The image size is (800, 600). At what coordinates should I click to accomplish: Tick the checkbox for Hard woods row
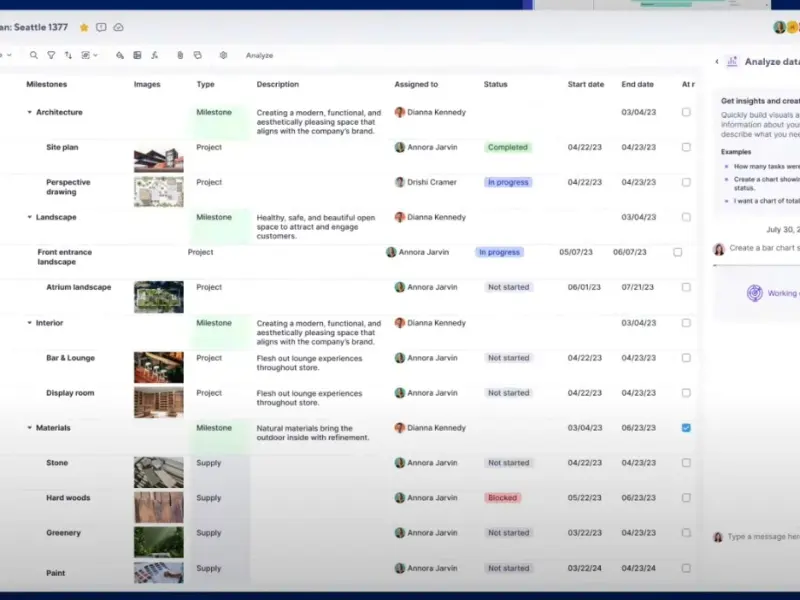tap(686, 498)
